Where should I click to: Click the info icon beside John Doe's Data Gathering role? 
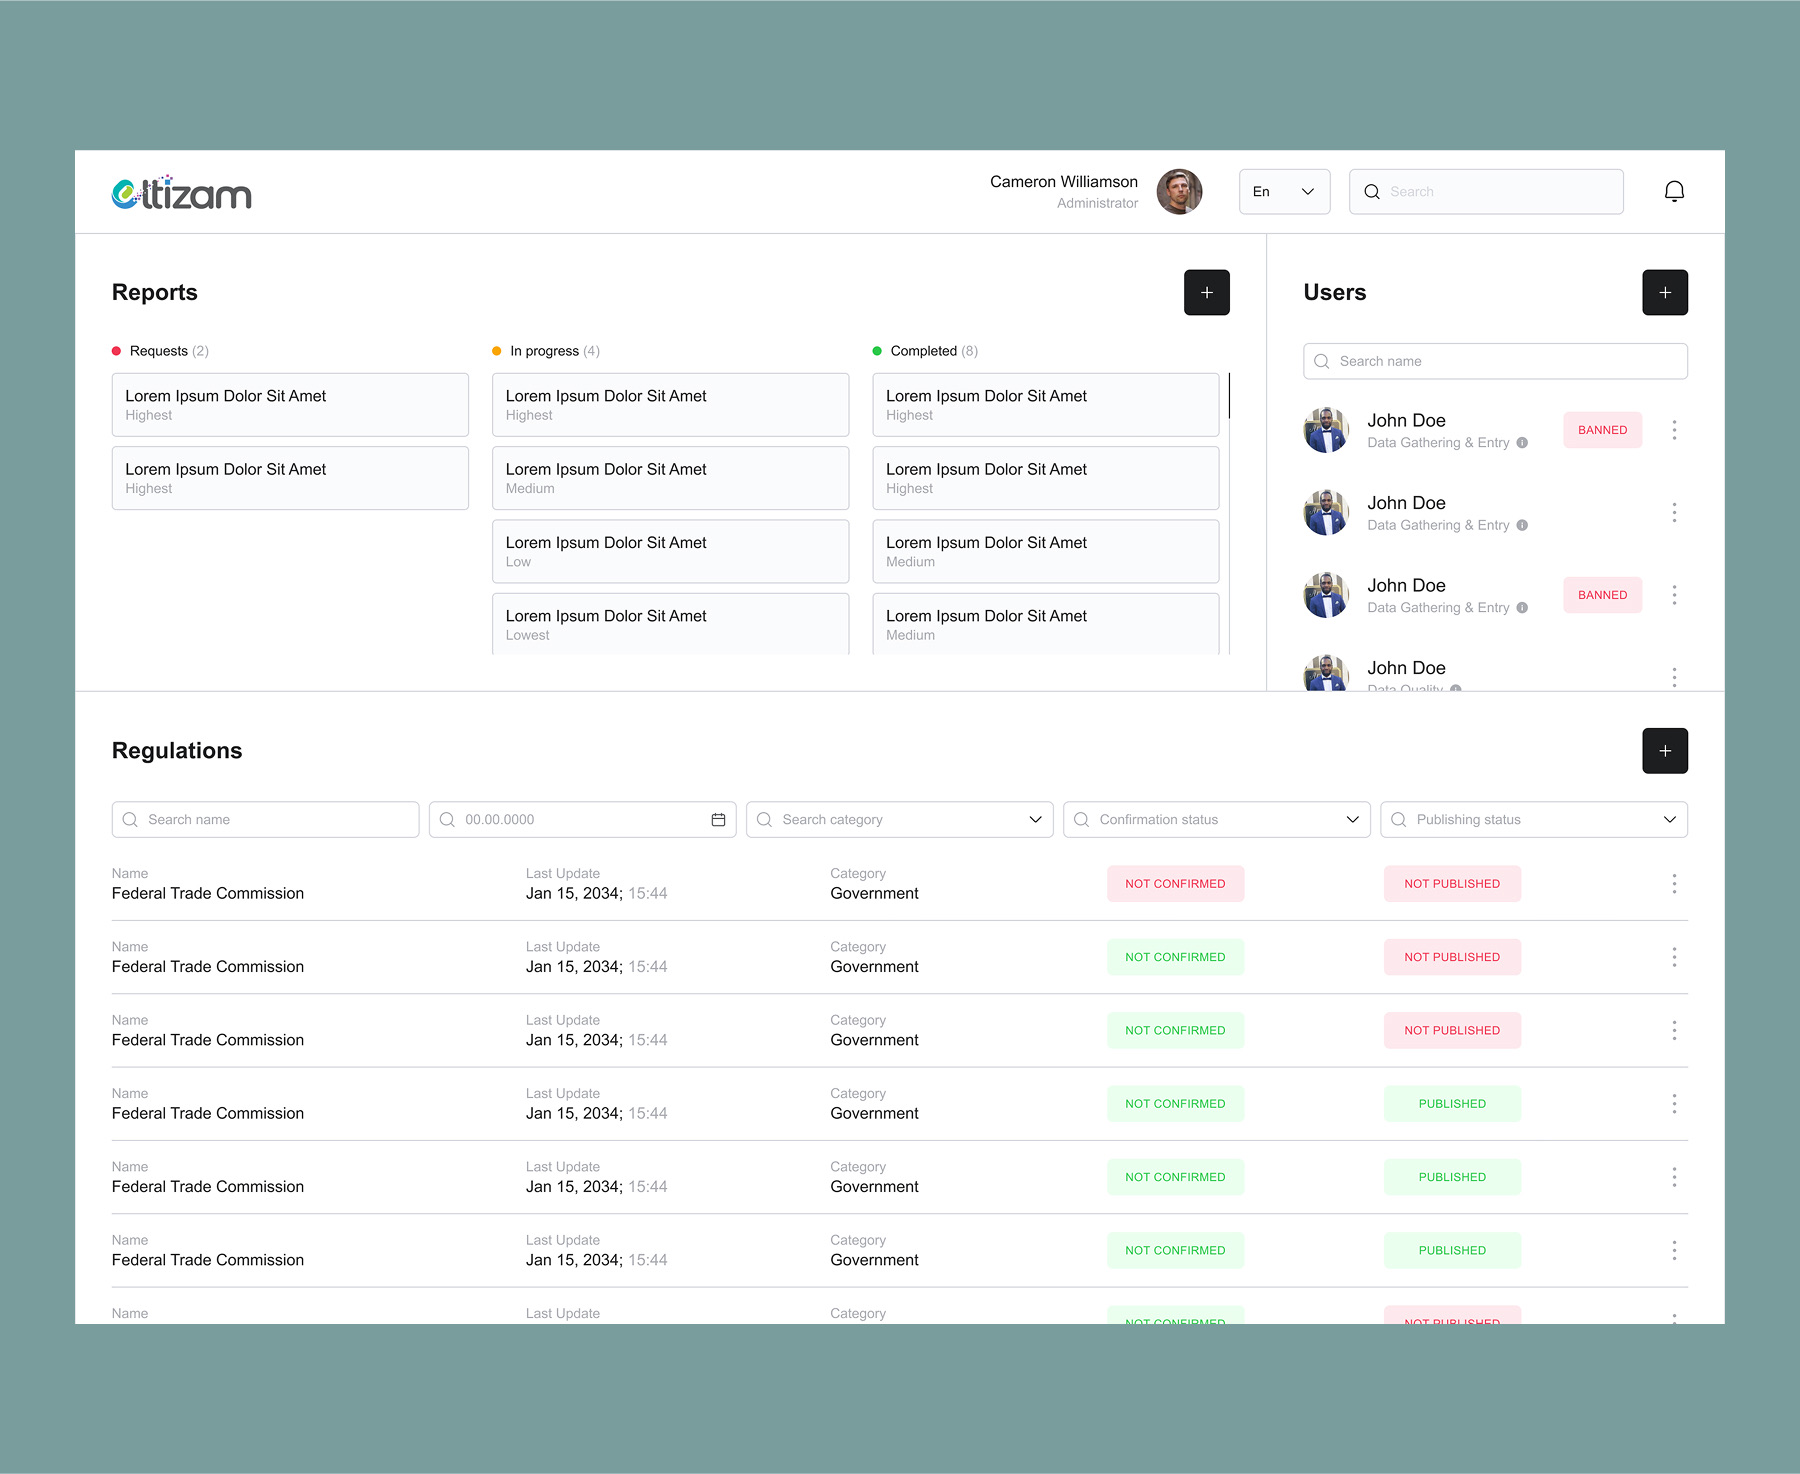point(1522,443)
